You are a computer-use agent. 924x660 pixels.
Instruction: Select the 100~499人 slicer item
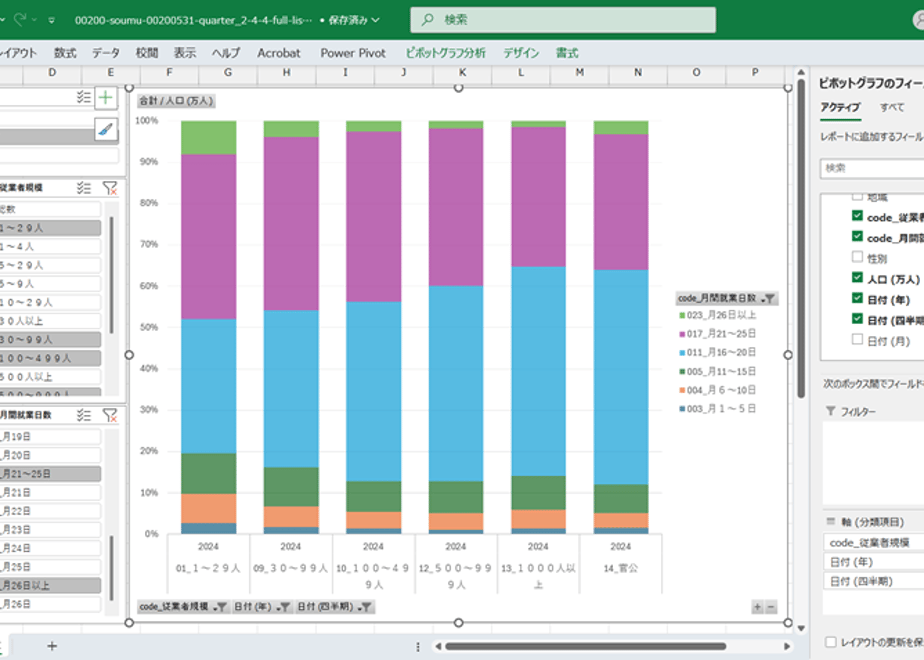click(50, 358)
